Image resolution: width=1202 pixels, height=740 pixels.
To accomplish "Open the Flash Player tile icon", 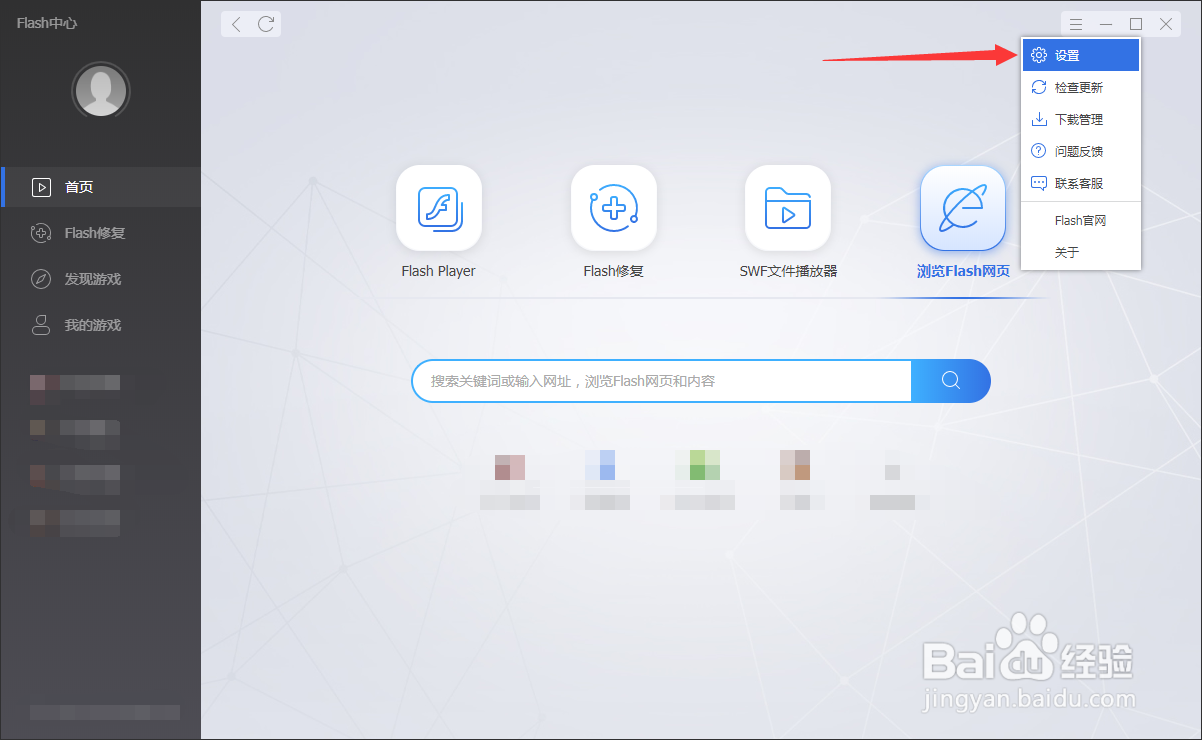I will [439, 208].
